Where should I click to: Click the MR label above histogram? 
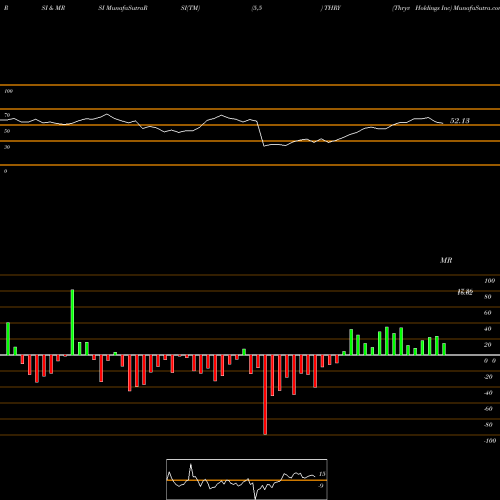(446, 260)
